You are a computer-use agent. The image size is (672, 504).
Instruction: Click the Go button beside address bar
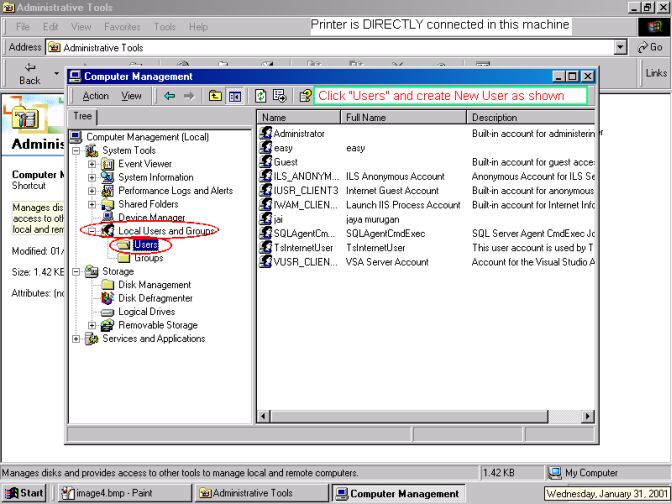tap(650, 47)
